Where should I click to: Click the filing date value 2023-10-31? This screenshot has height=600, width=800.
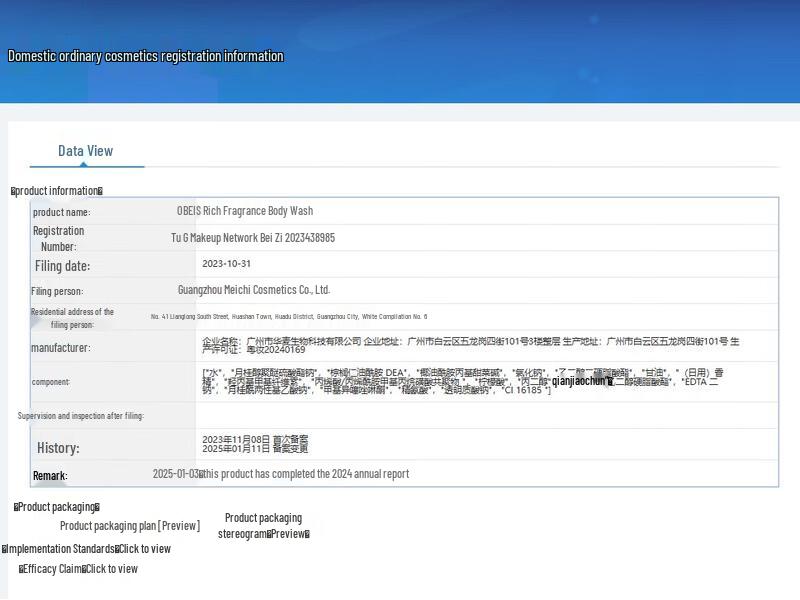click(x=226, y=264)
